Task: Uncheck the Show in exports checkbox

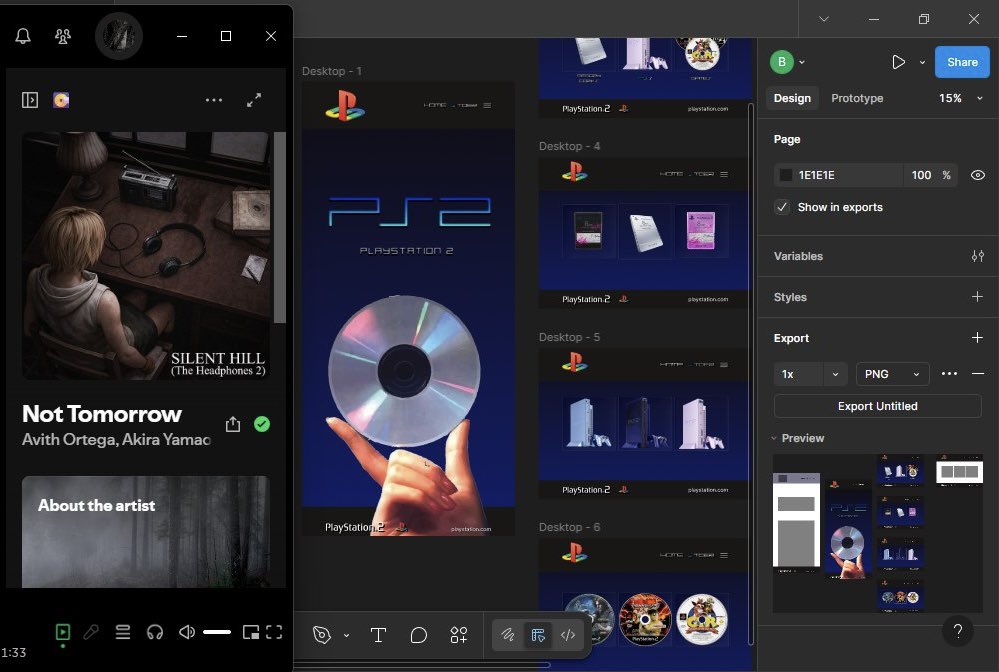Action: (x=782, y=207)
